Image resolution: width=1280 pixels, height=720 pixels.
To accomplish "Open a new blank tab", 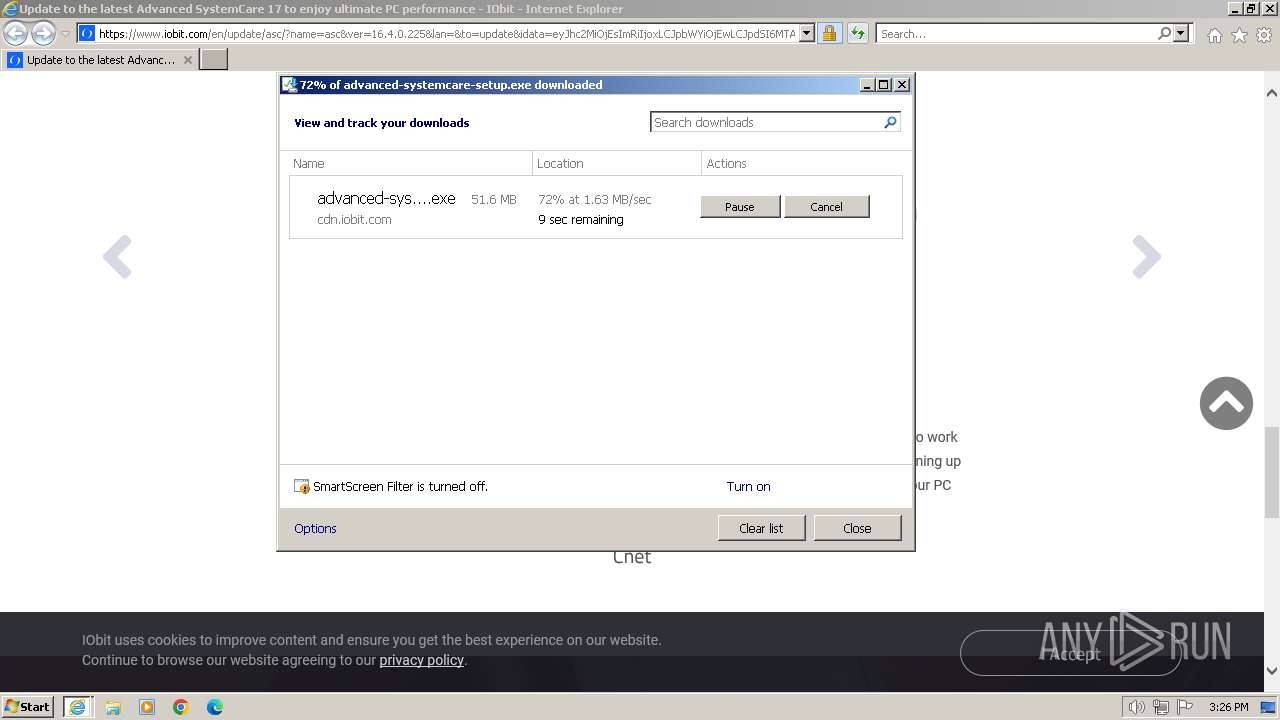I will [214, 60].
